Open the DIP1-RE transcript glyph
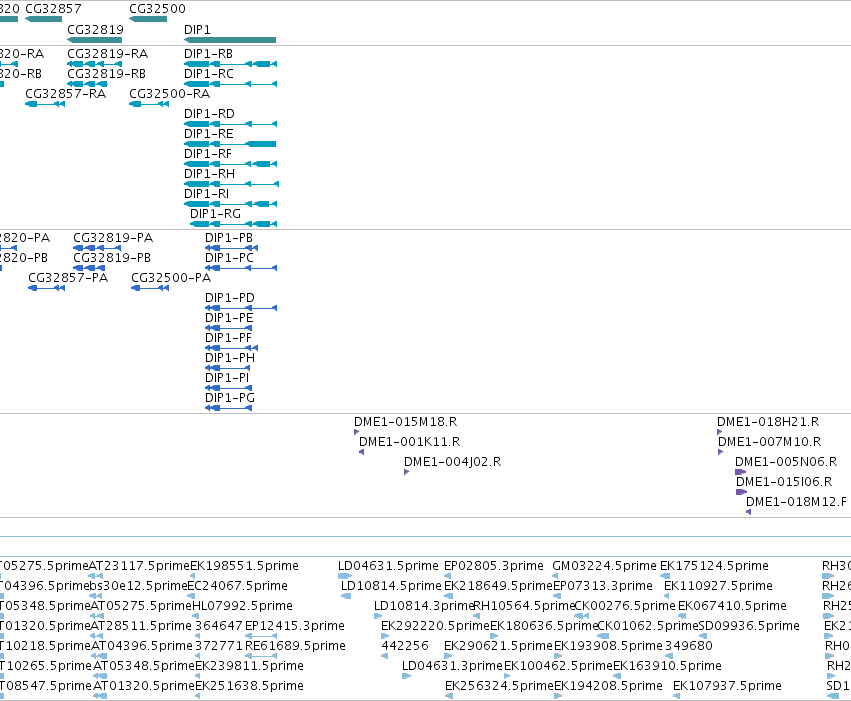The image size is (851, 701). tap(230, 144)
